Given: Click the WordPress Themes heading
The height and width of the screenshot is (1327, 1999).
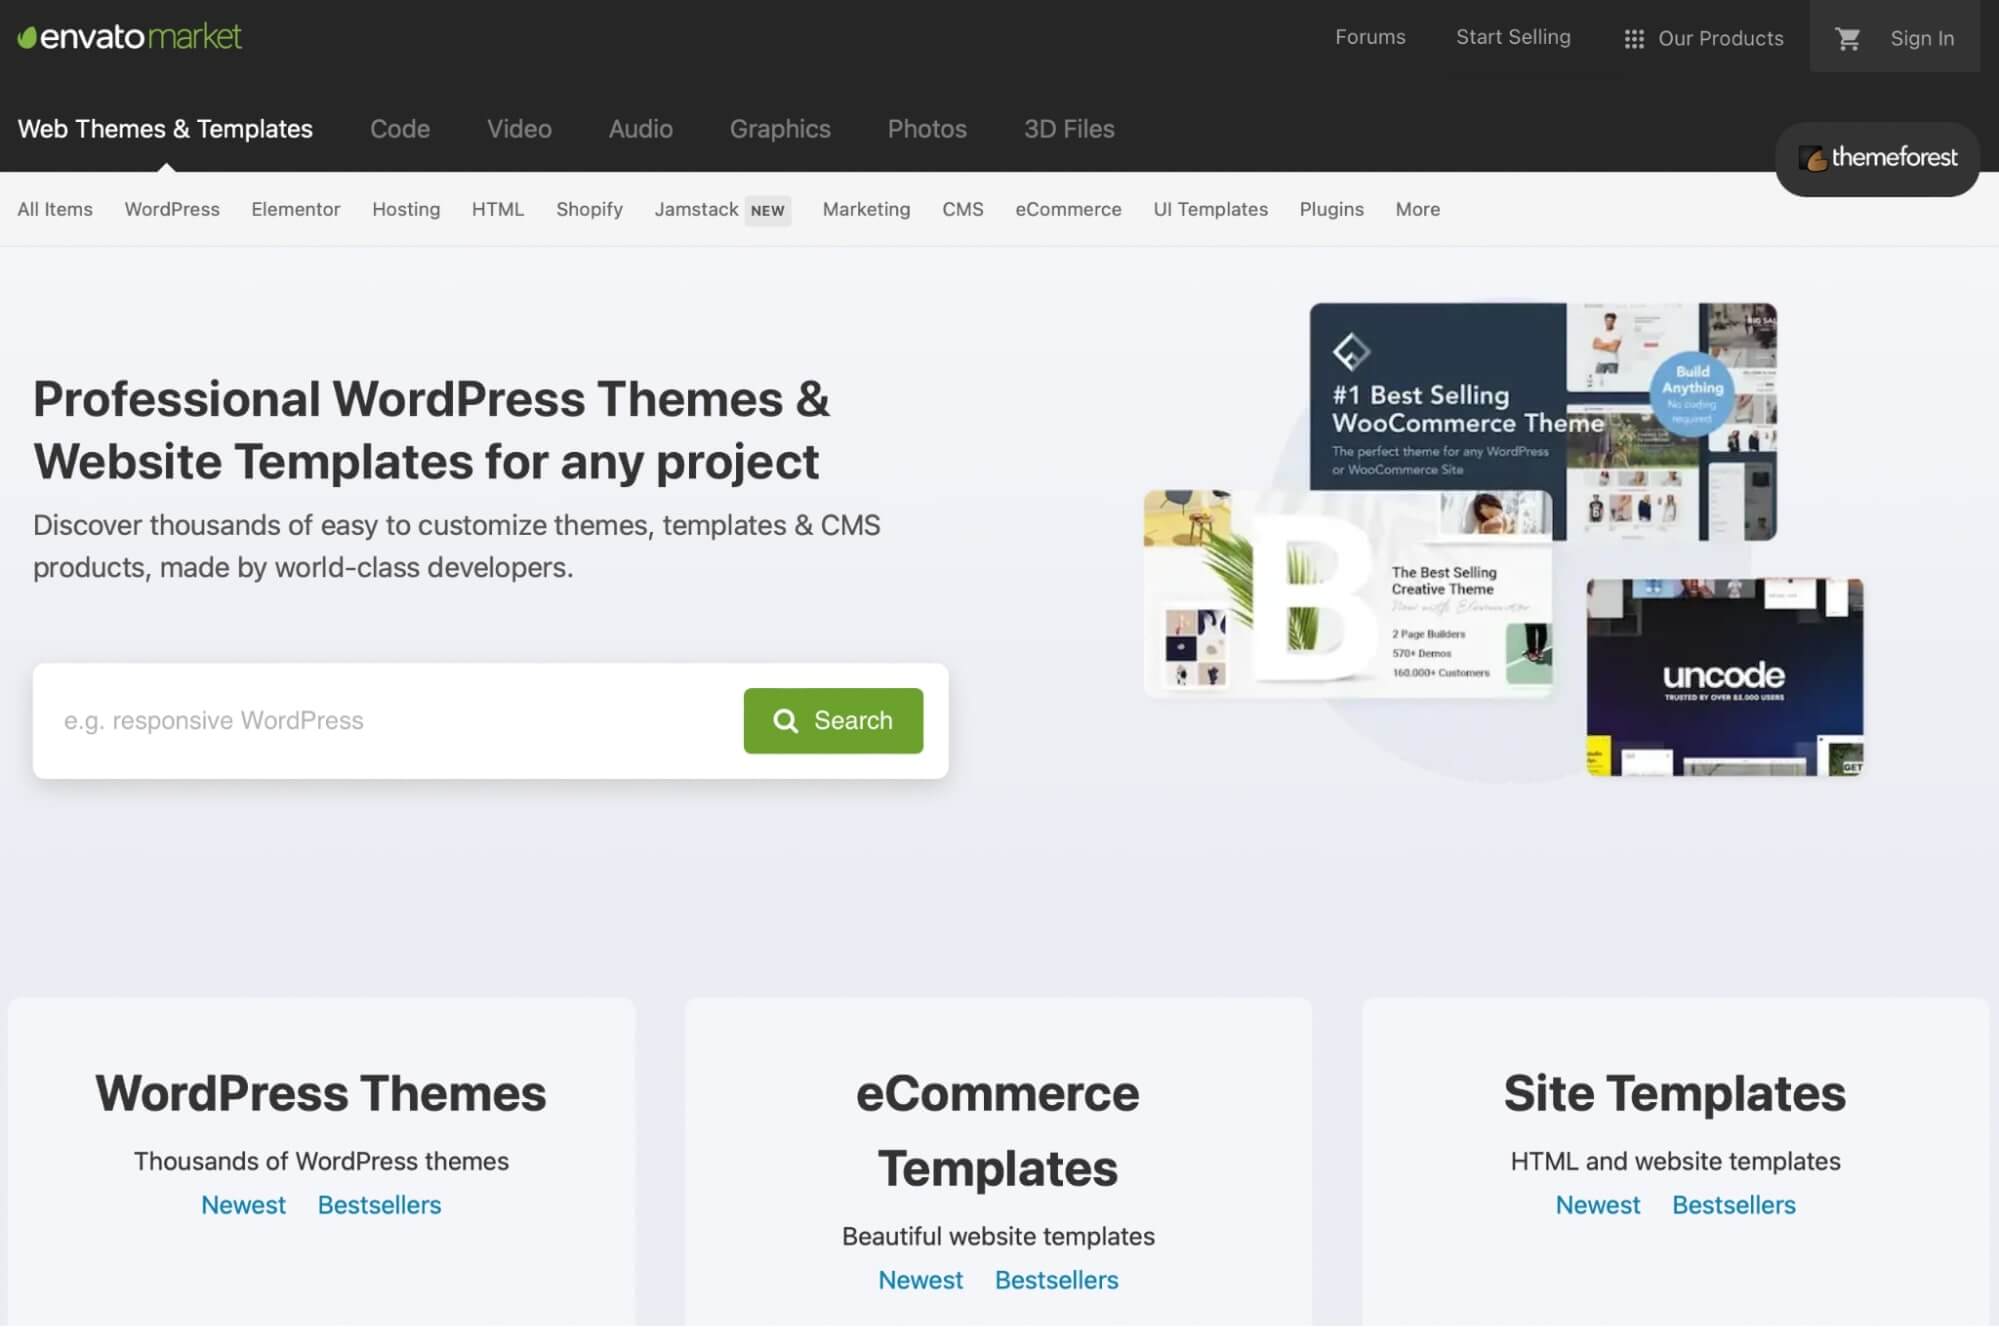Looking at the screenshot, I should tap(321, 1093).
